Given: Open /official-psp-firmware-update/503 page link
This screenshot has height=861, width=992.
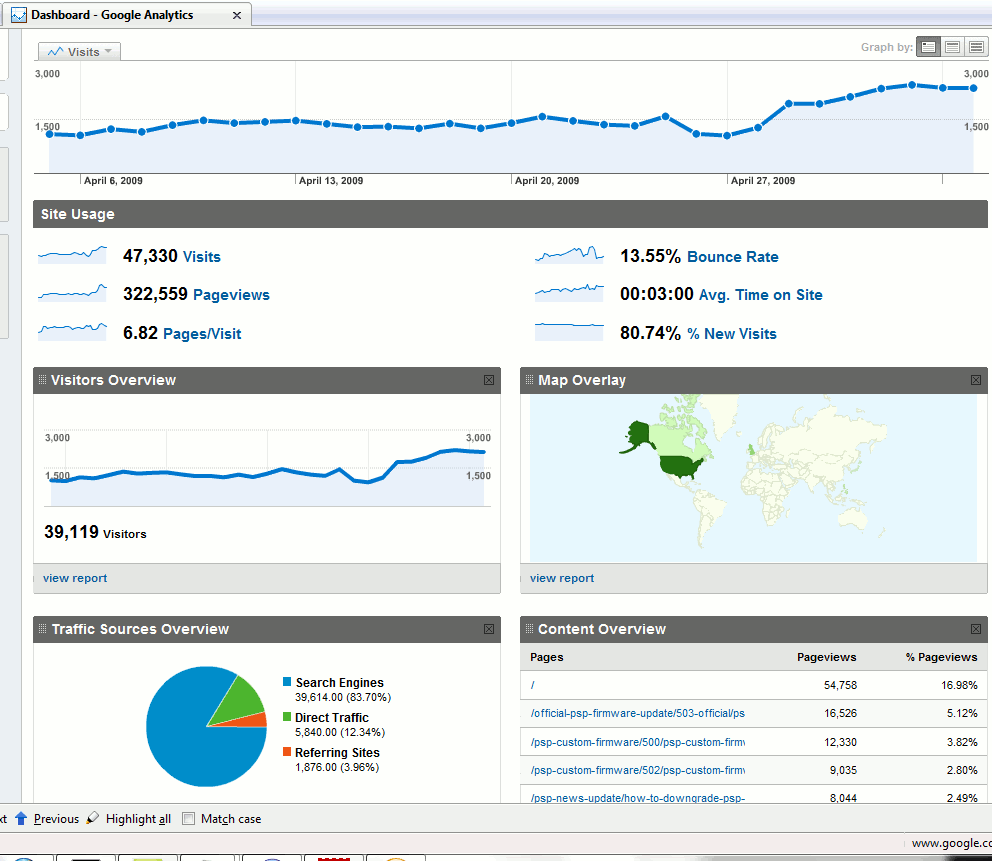Looking at the screenshot, I should pyautogui.click(x=638, y=714).
